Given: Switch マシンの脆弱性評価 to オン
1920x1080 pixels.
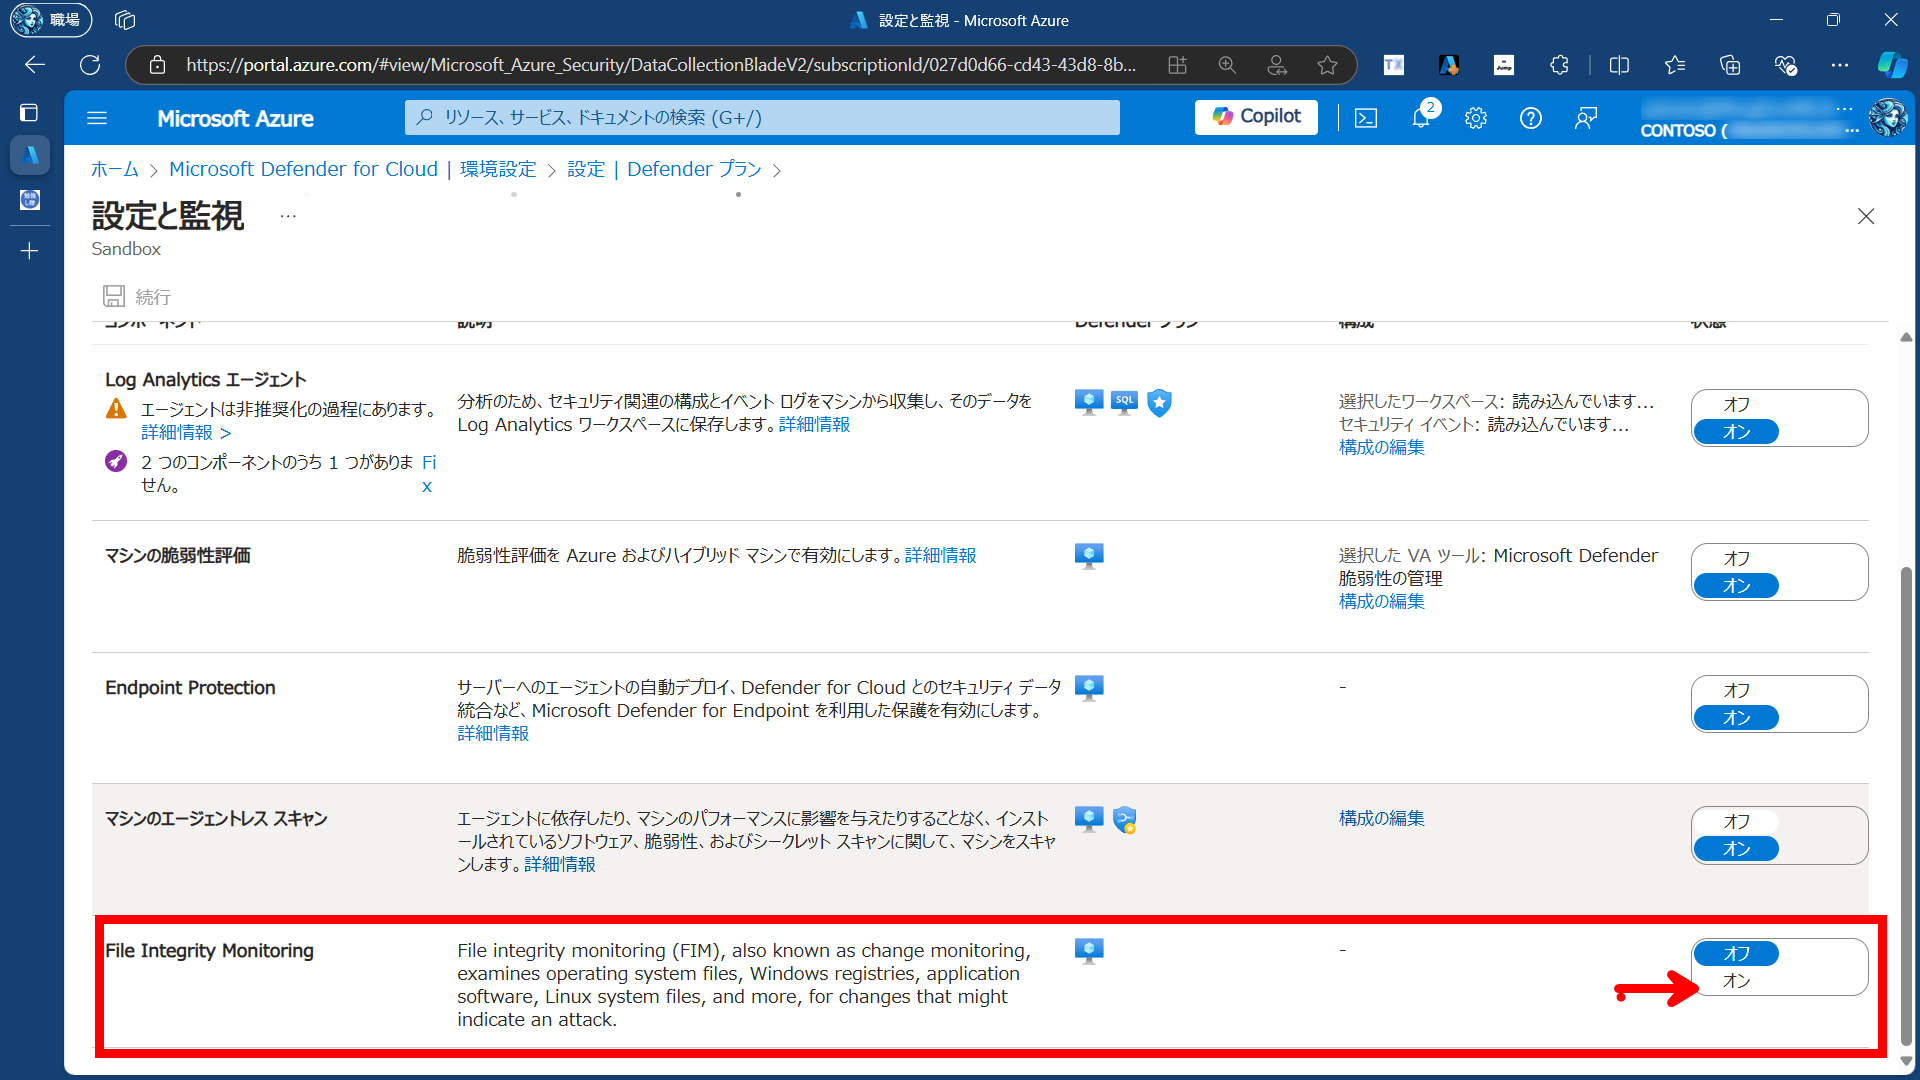Looking at the screenshot, I should 1736,586.
